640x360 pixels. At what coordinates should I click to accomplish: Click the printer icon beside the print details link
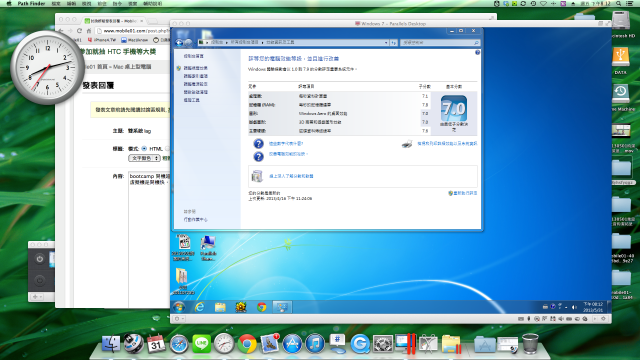click(x=407, y=144)
